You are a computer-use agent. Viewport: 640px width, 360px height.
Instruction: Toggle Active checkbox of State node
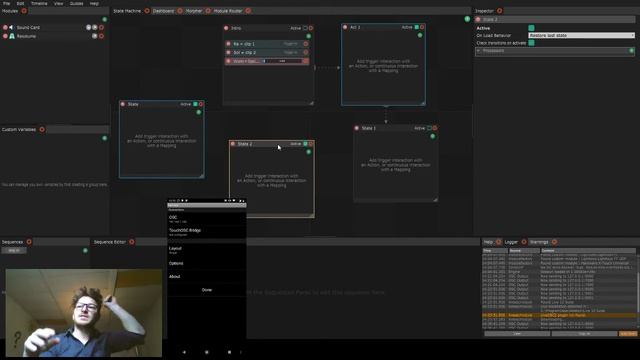[195, 104]
